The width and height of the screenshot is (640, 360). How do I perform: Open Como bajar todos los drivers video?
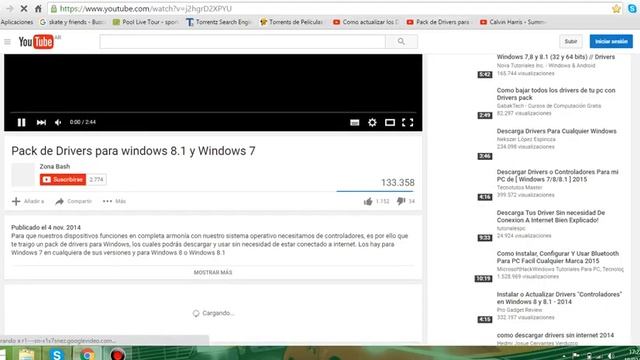coord(556,94)
